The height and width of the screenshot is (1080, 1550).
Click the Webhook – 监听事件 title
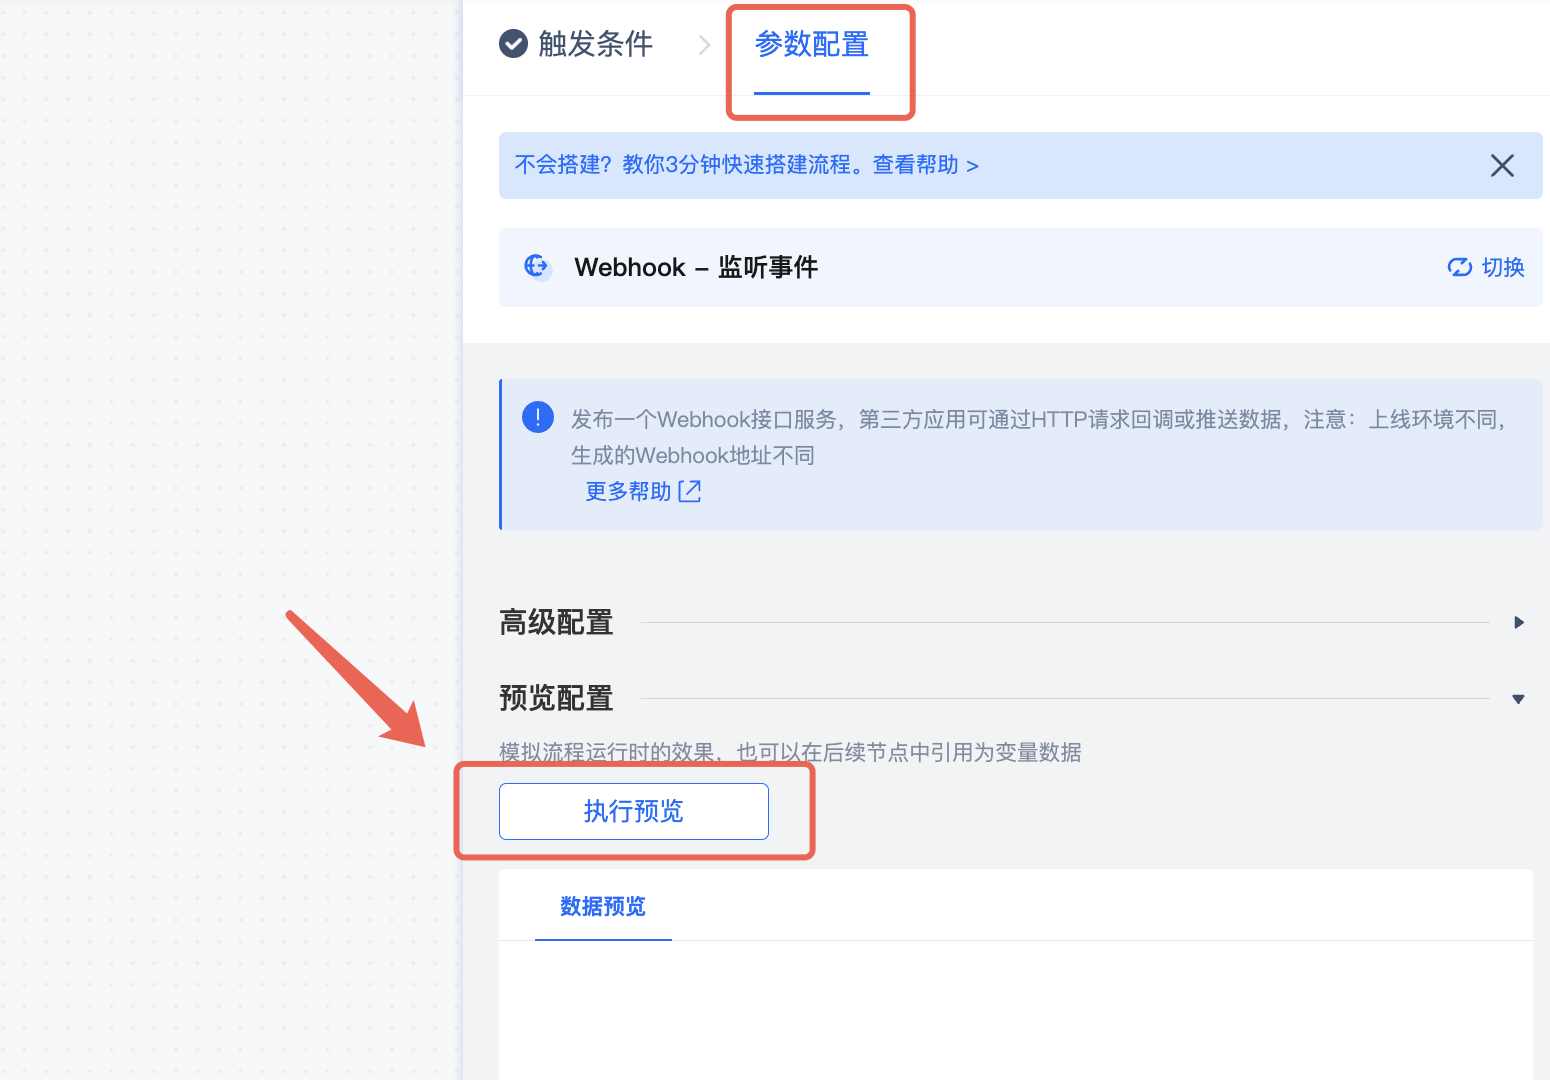click(696, 267)
